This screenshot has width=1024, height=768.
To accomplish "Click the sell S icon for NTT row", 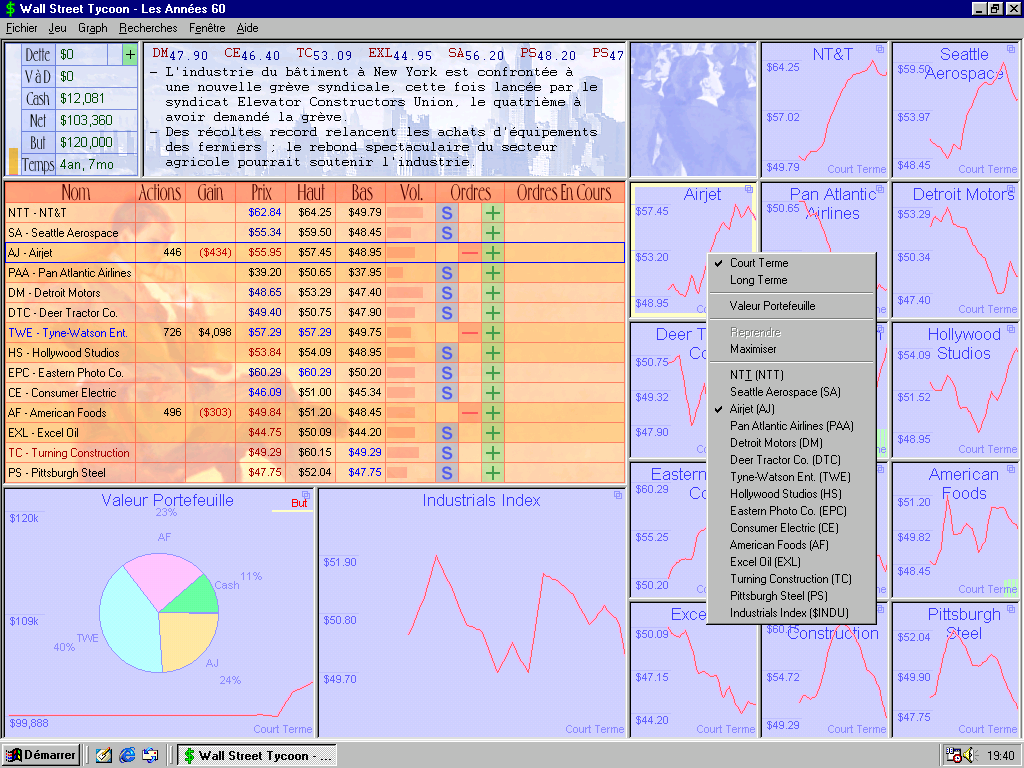I will tap(447, 213).
